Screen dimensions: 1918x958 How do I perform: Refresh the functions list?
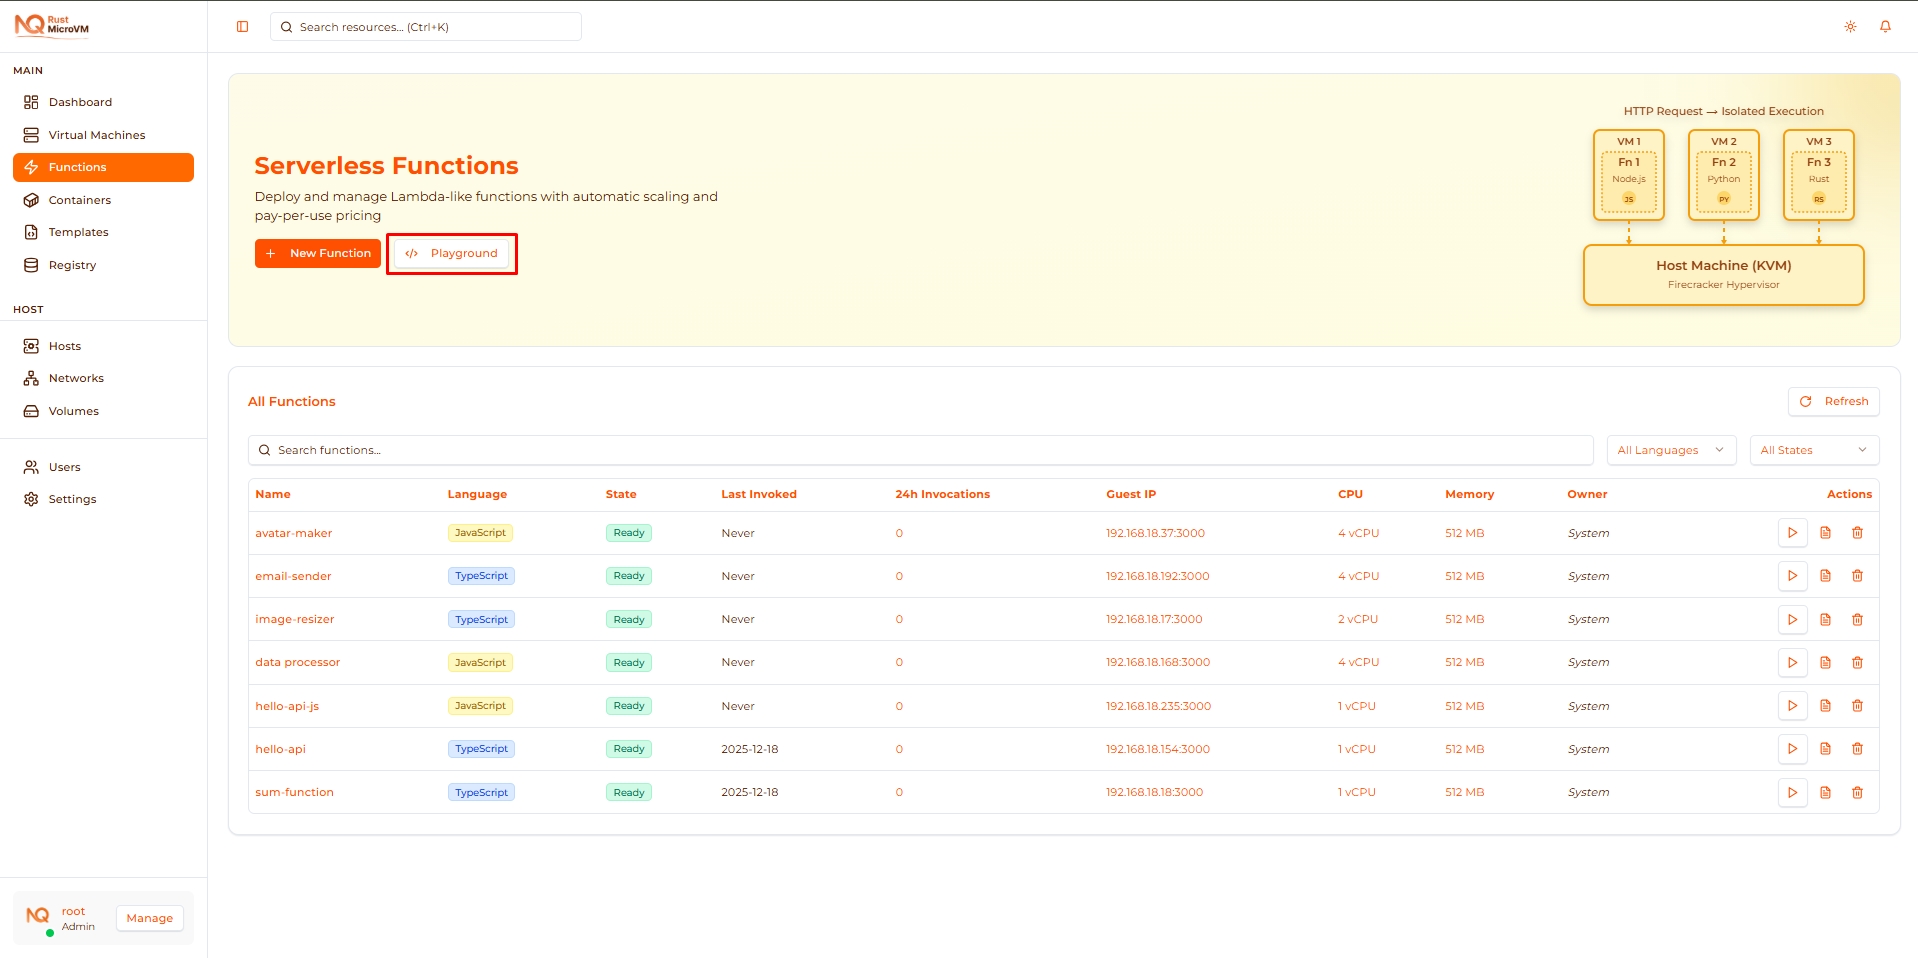(1833, 401)
